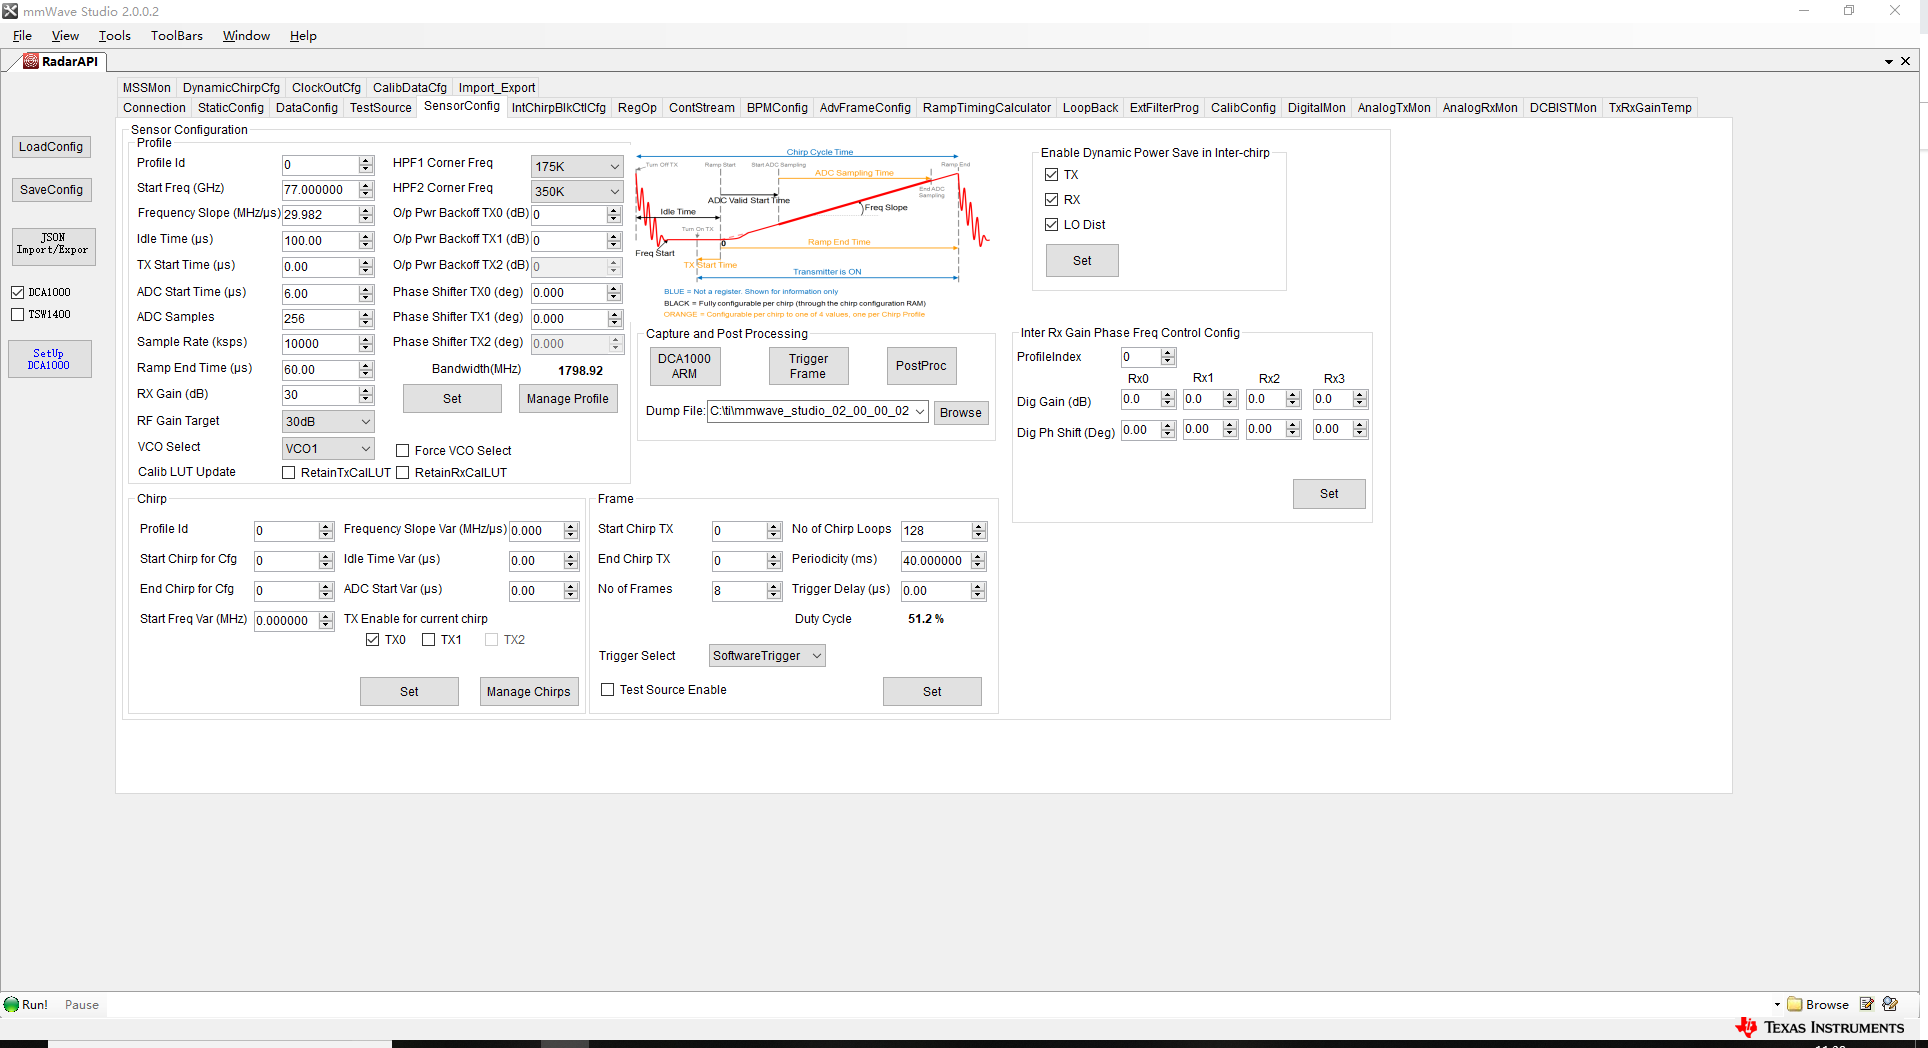Step the No of Frames spinner
The image size is (1928, 1048).
(774, 591)
